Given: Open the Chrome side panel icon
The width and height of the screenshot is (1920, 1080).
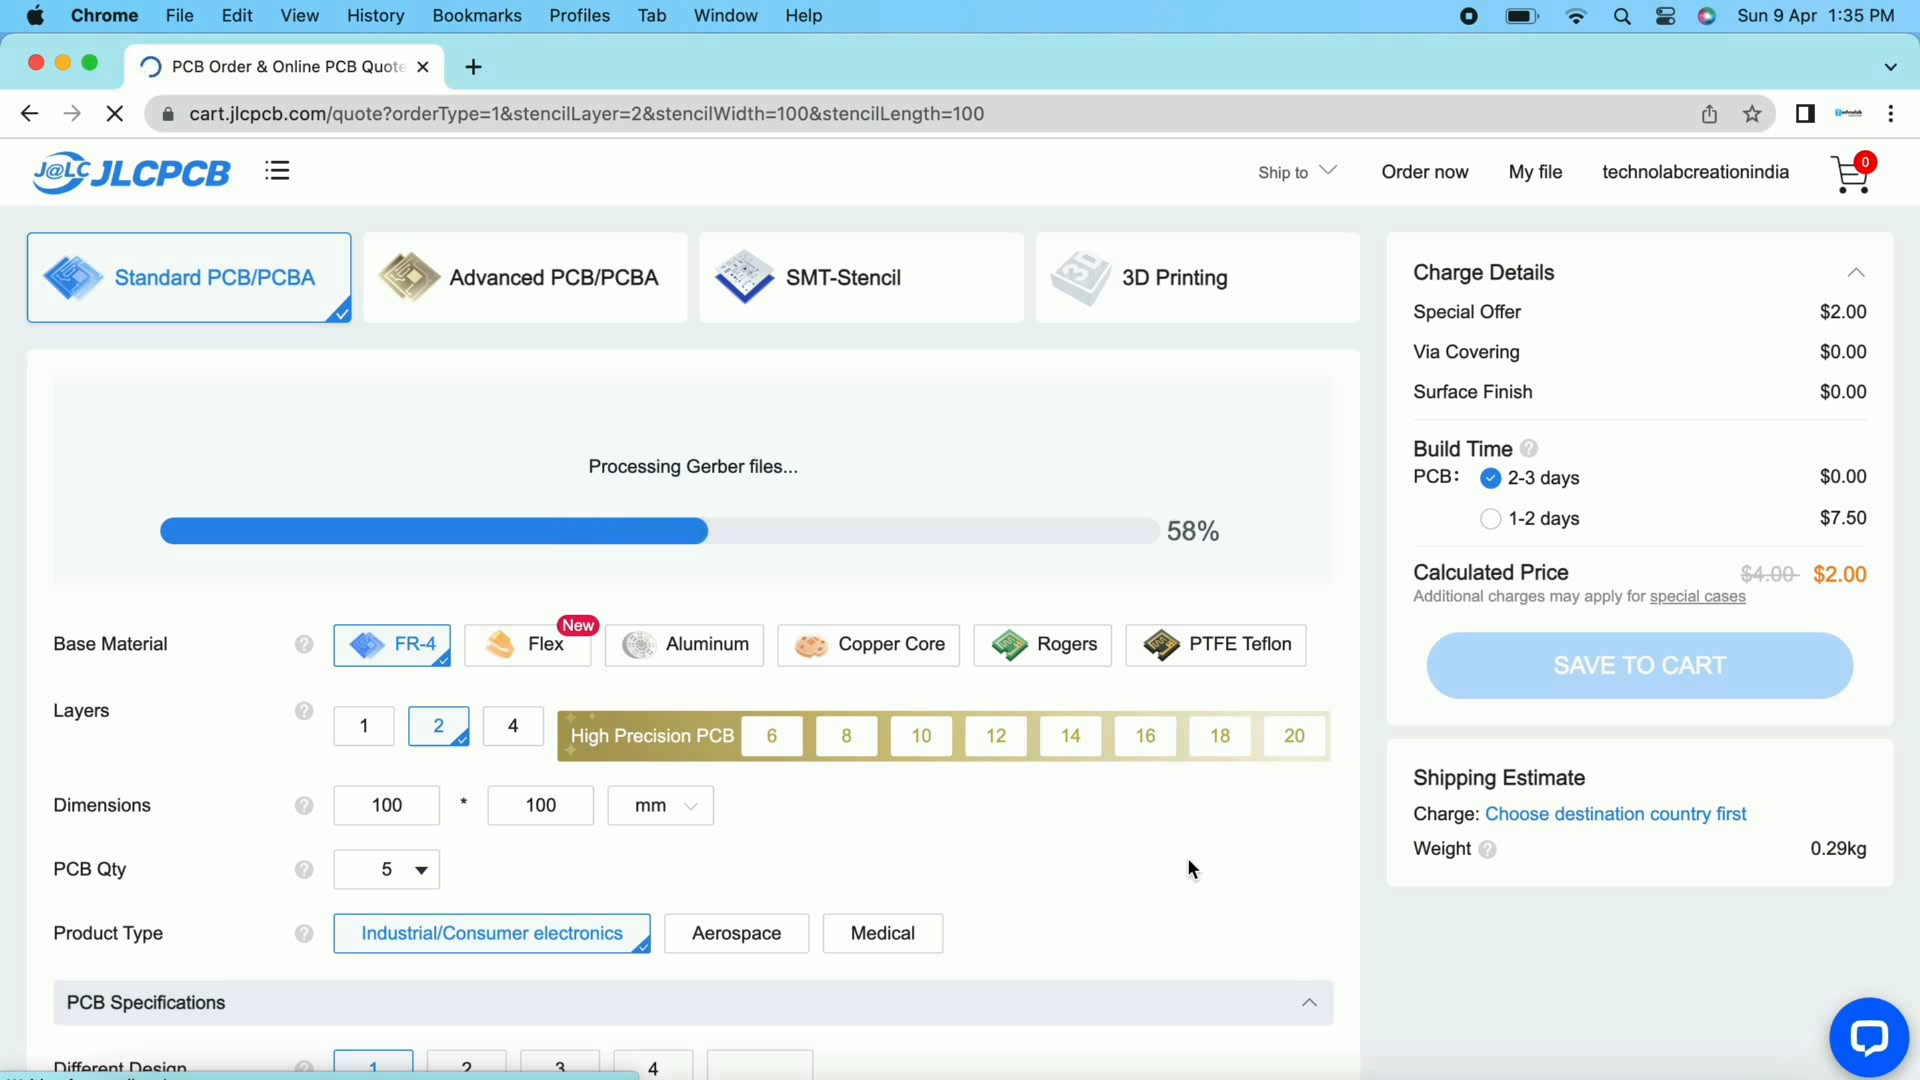Looking at the screenshot, I should 1805,114.
